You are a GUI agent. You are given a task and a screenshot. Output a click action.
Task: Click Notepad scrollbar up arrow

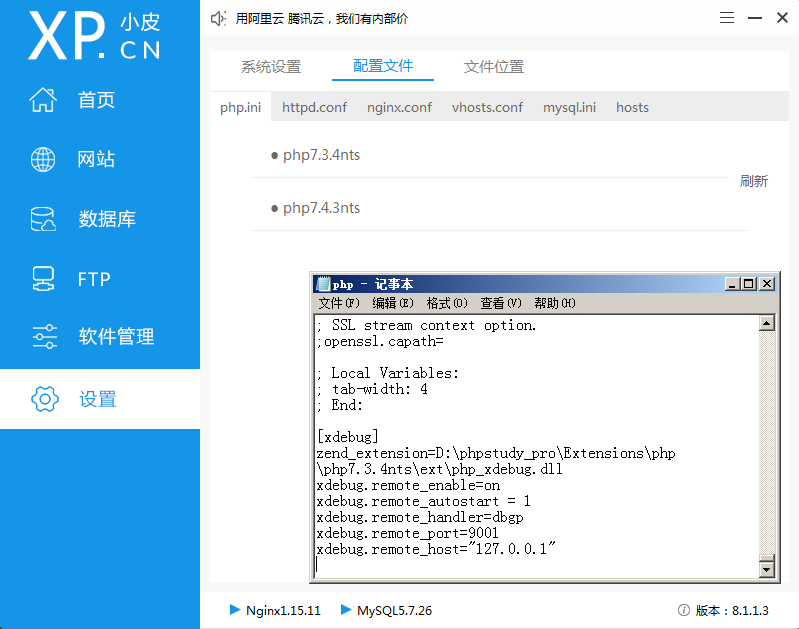tap(766, 323)
